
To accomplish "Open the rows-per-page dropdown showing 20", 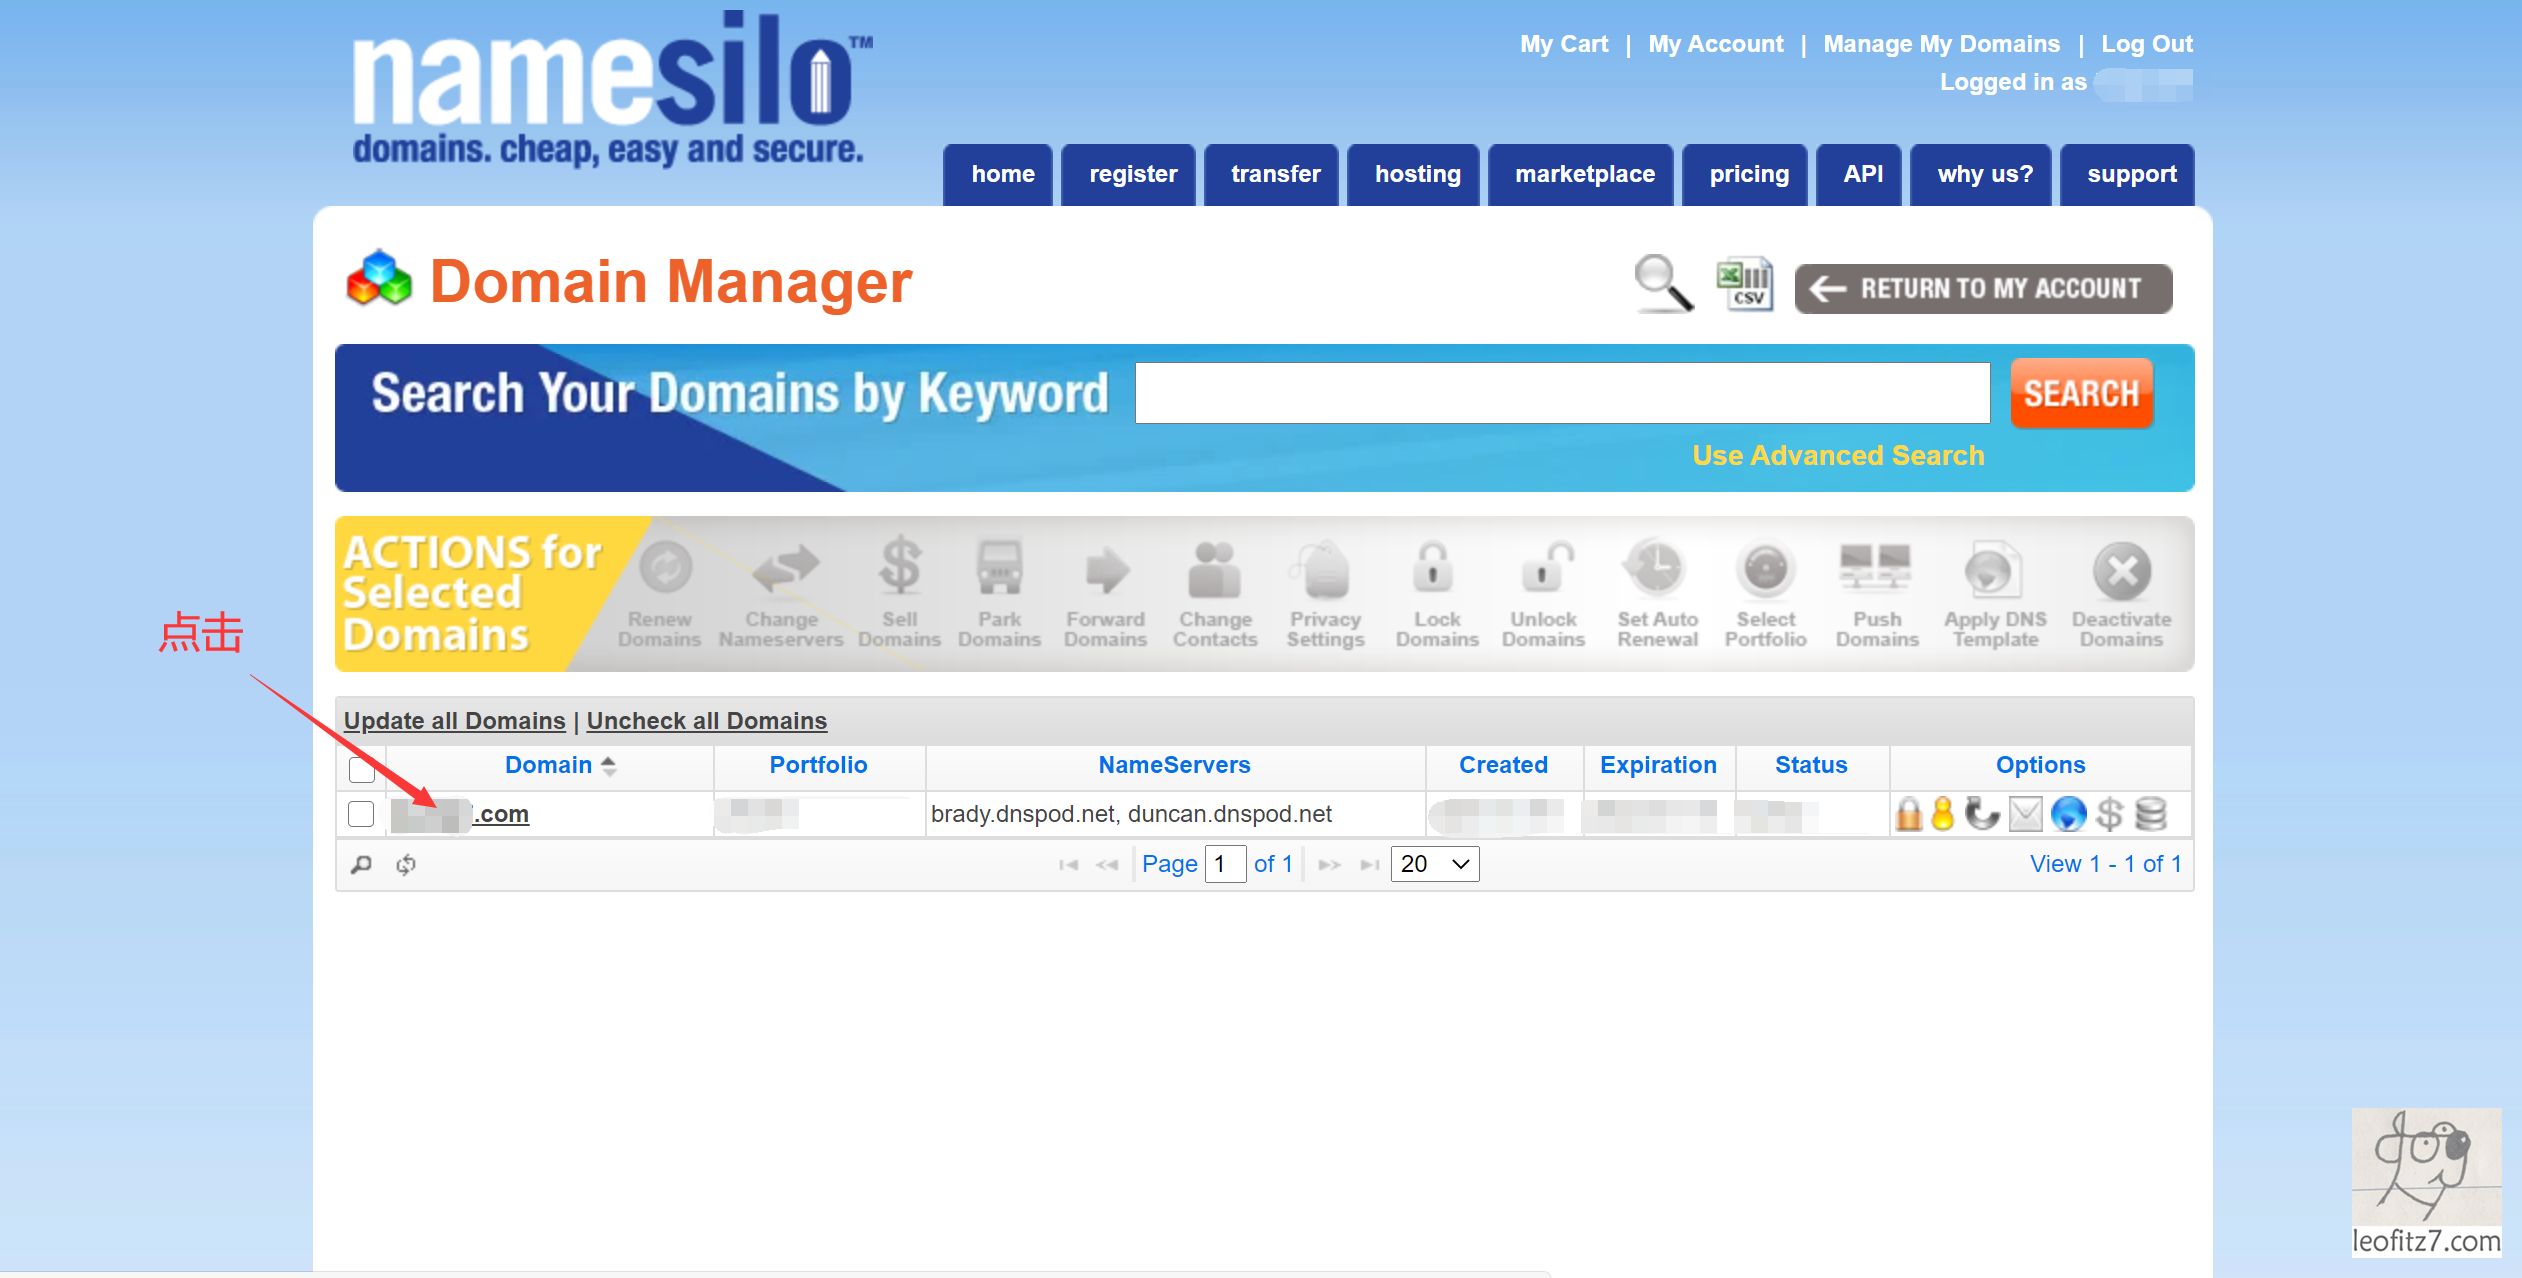I will click(1434, 864).
